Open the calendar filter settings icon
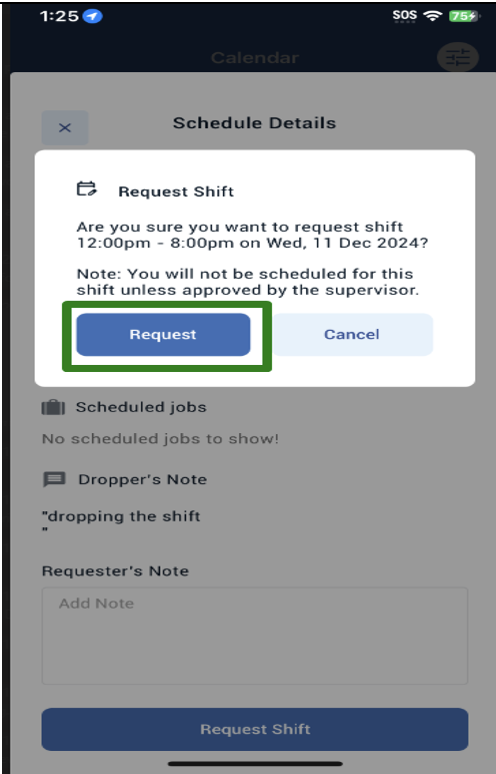Image resolution: width=496 pixels, height=774 pixels. [458, 57]
